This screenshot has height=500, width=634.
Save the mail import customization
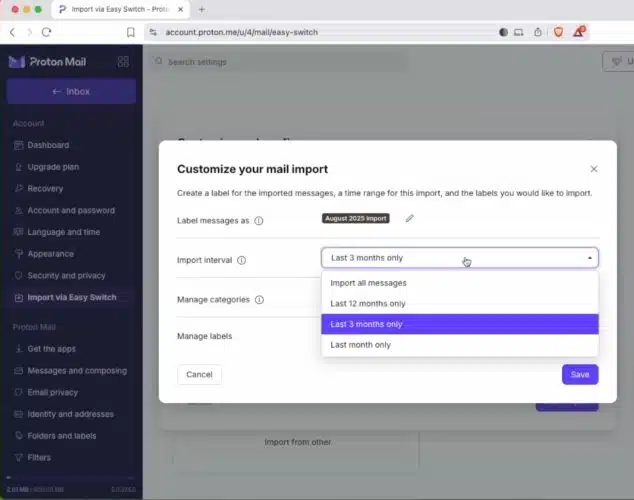coord(579,375)
